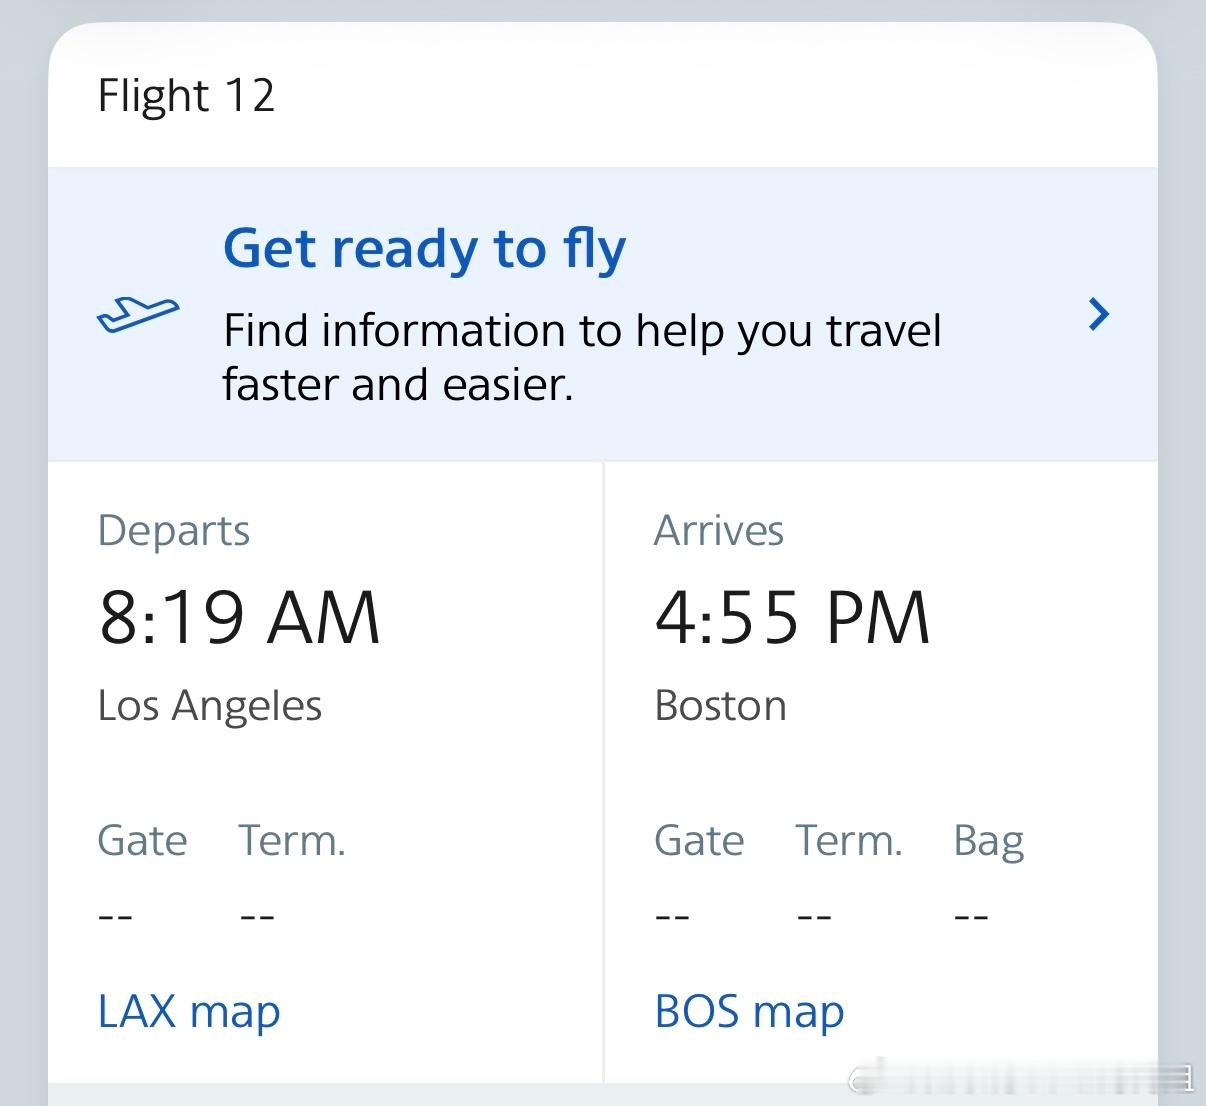Click the Boston arrival city
The width and height of the screenshot is (1206, 1106).
click(720, 706)
